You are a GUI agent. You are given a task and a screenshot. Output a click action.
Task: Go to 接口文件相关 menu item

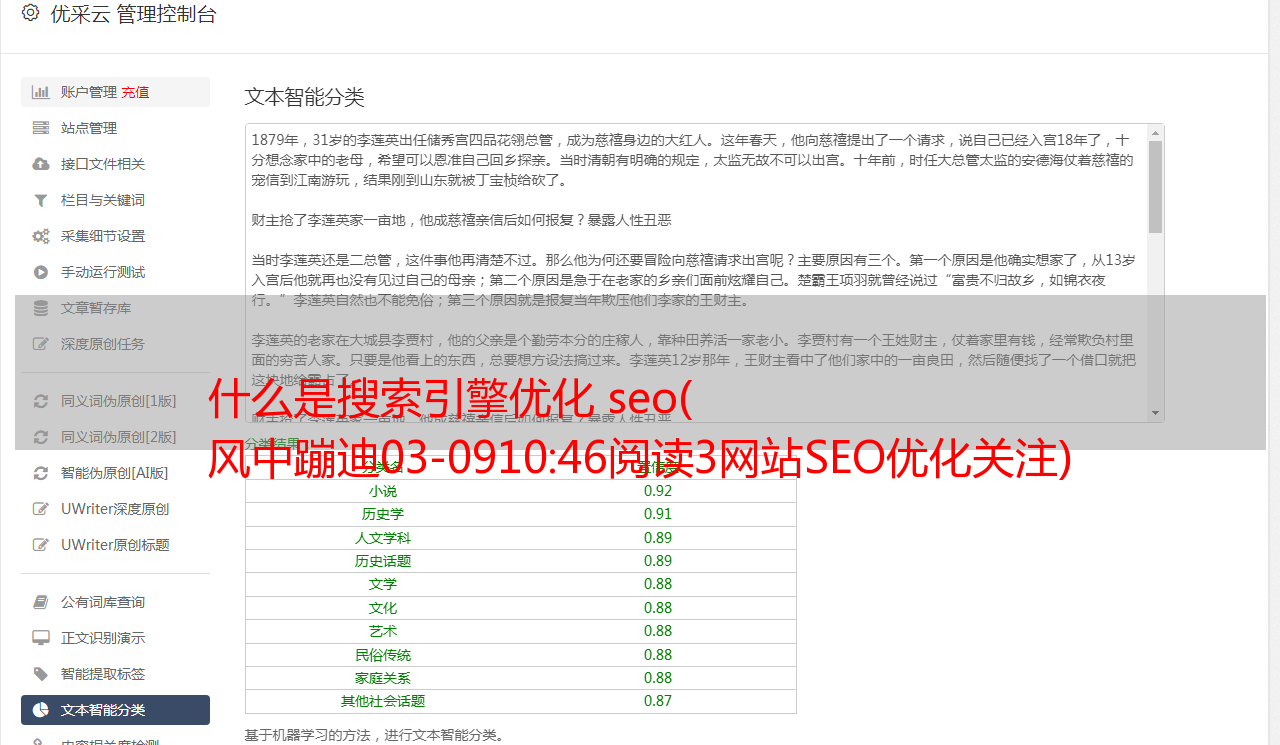click(x=115, y=164)
